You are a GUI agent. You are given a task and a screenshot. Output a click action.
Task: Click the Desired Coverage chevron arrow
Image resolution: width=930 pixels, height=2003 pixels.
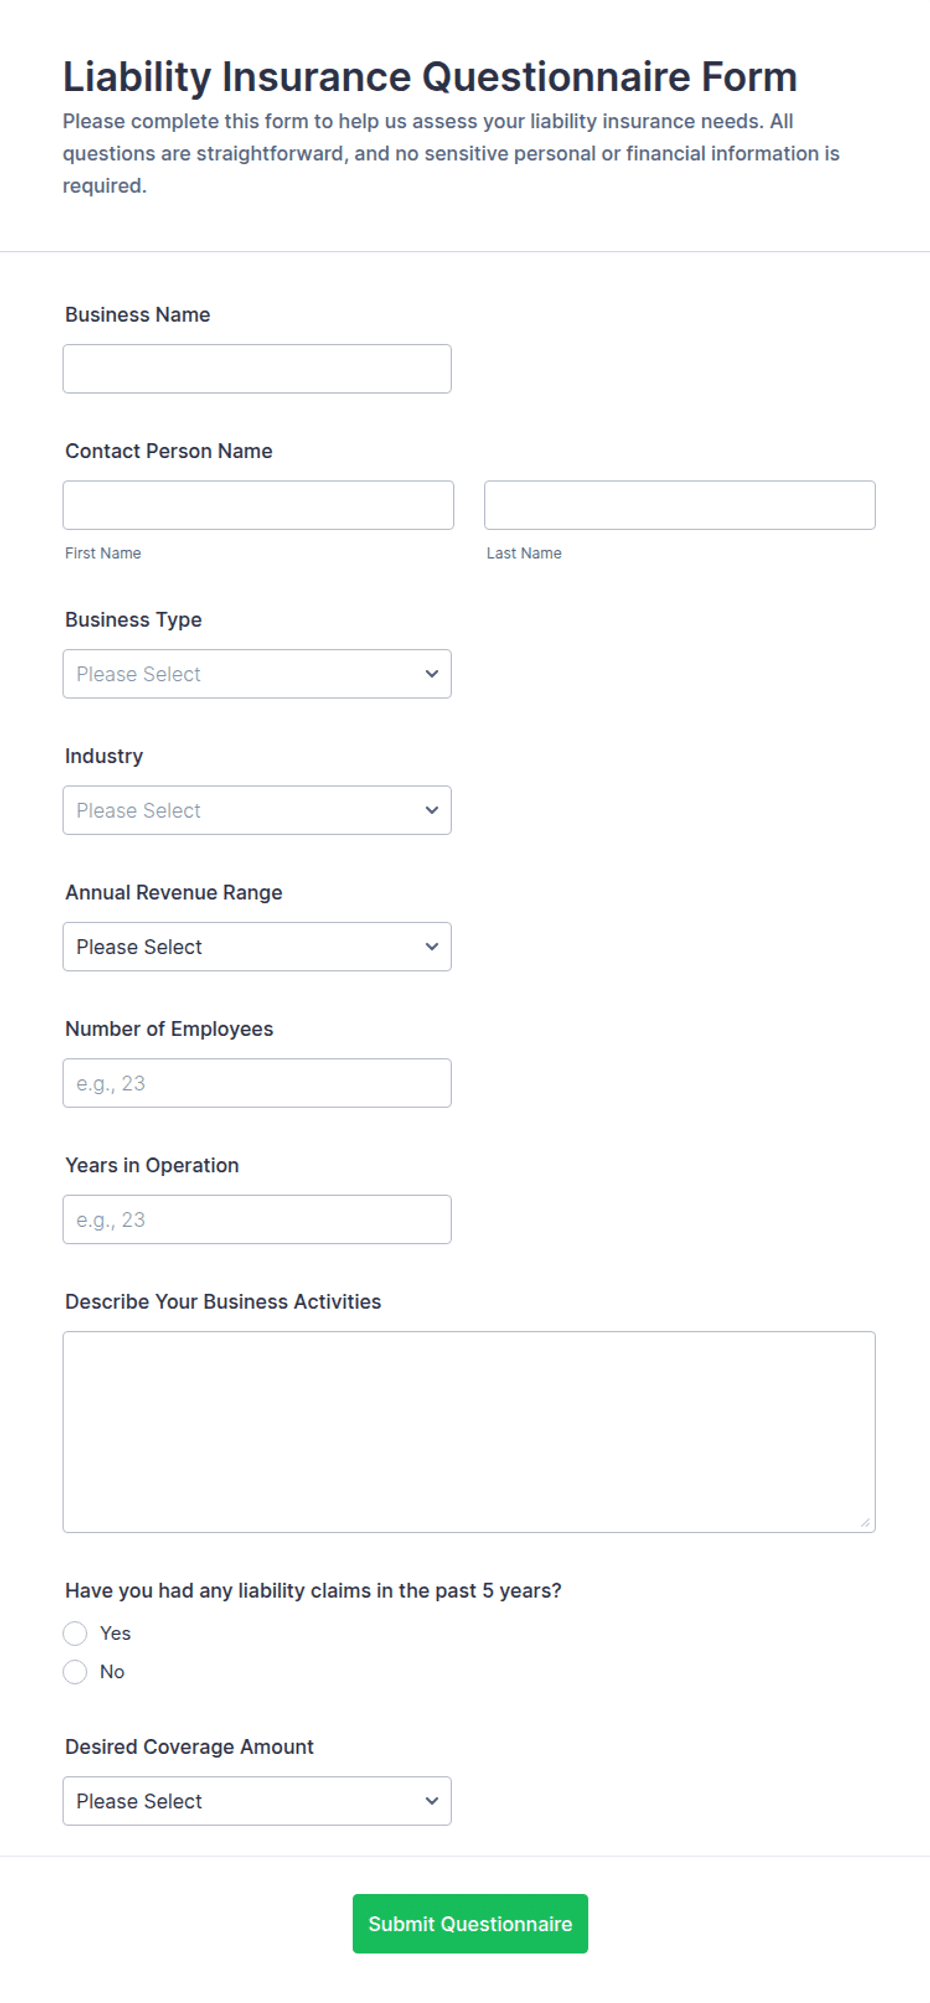point(432,1800)
